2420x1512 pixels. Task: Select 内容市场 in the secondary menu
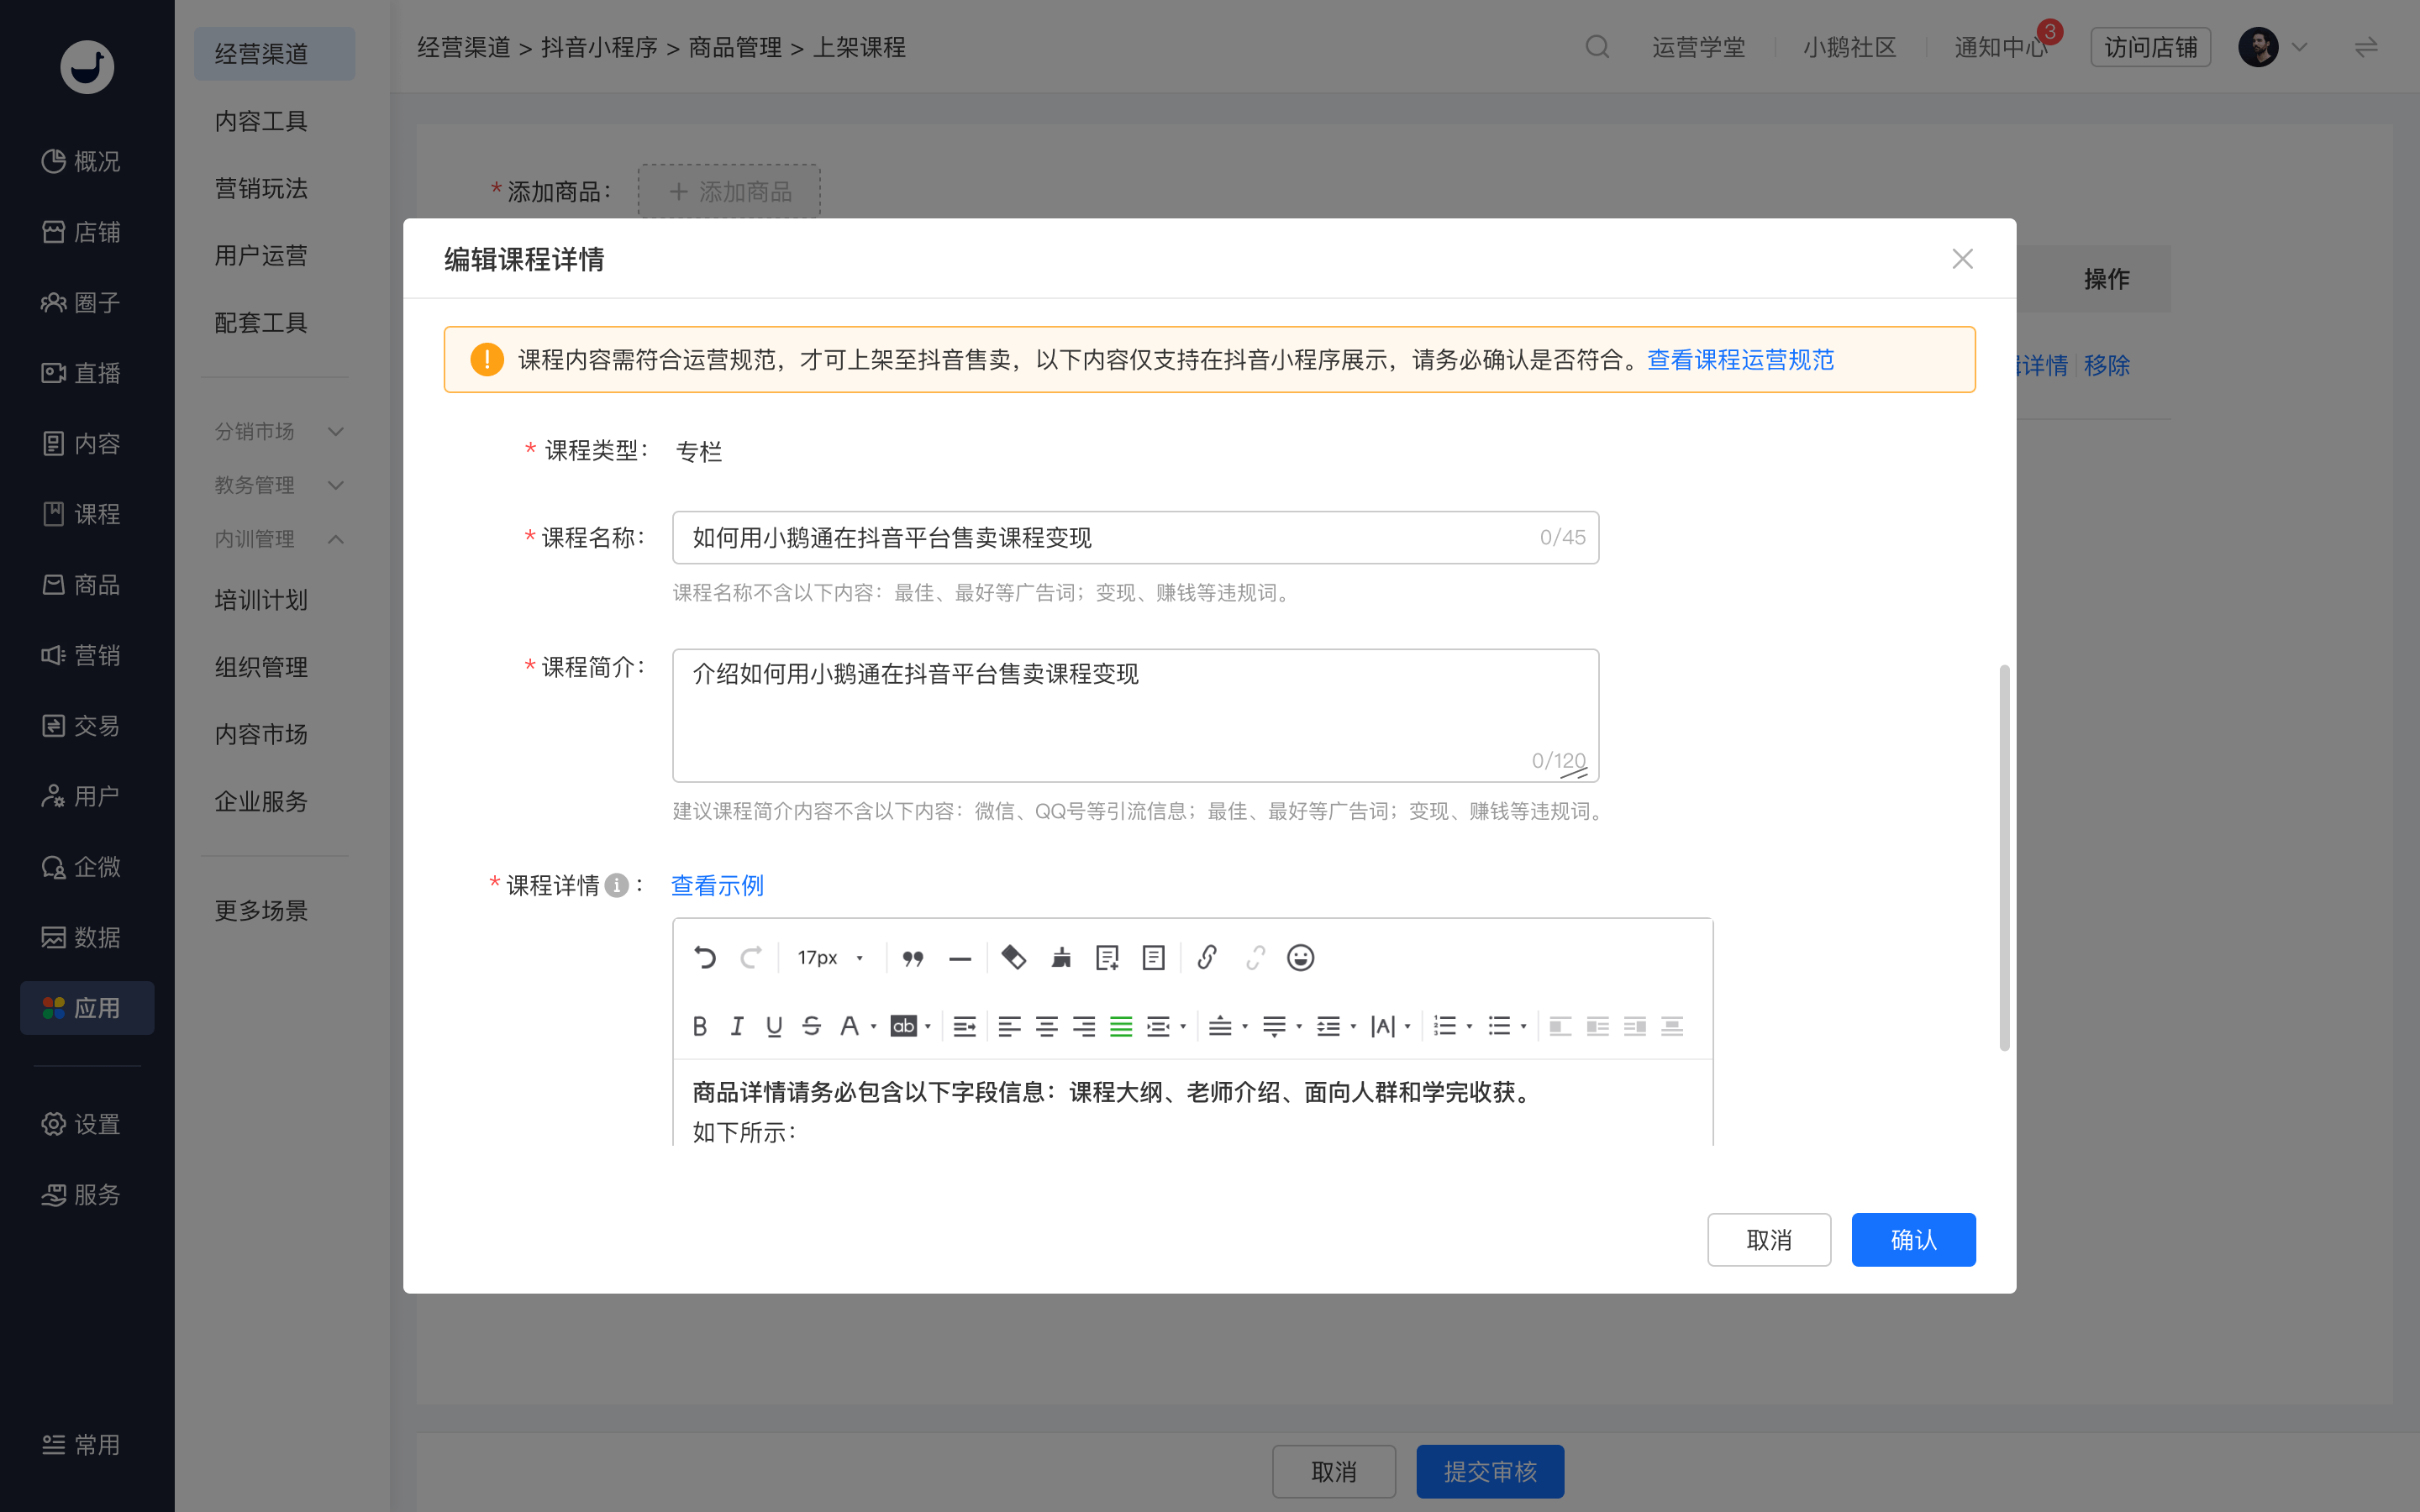[261, 734]
